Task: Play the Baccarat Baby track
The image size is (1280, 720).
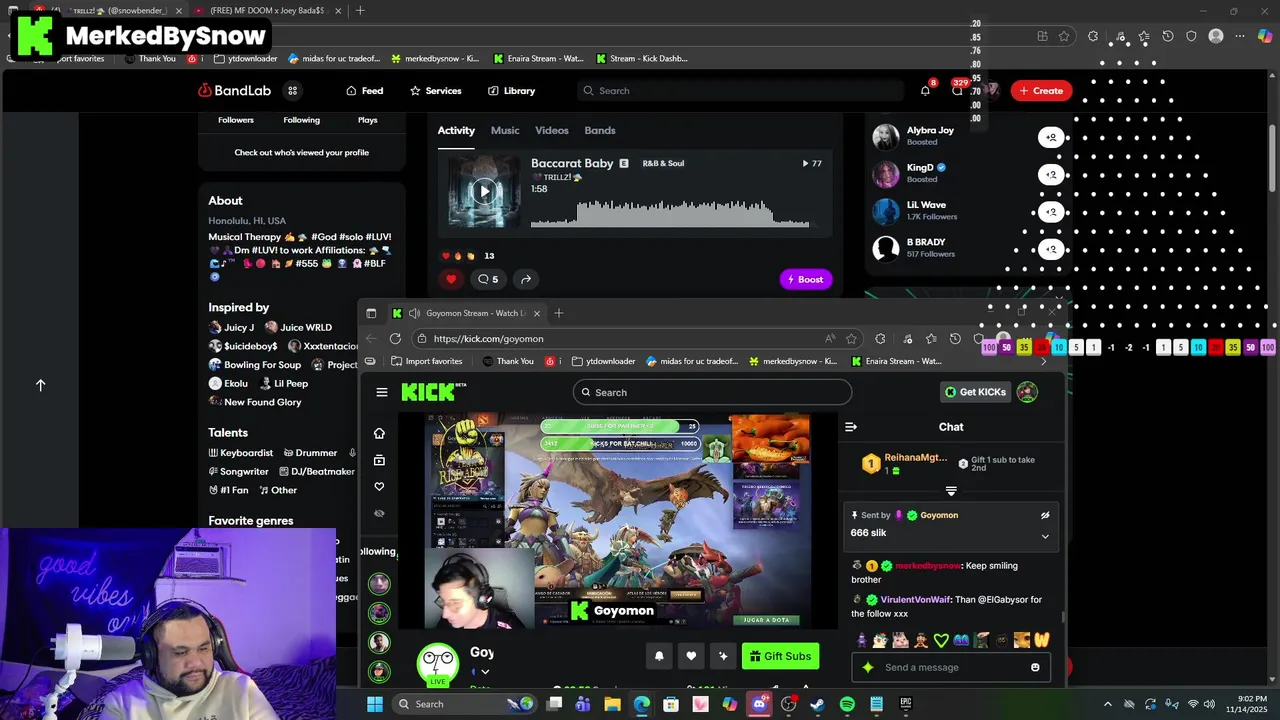Action: (x=484, y=191)
